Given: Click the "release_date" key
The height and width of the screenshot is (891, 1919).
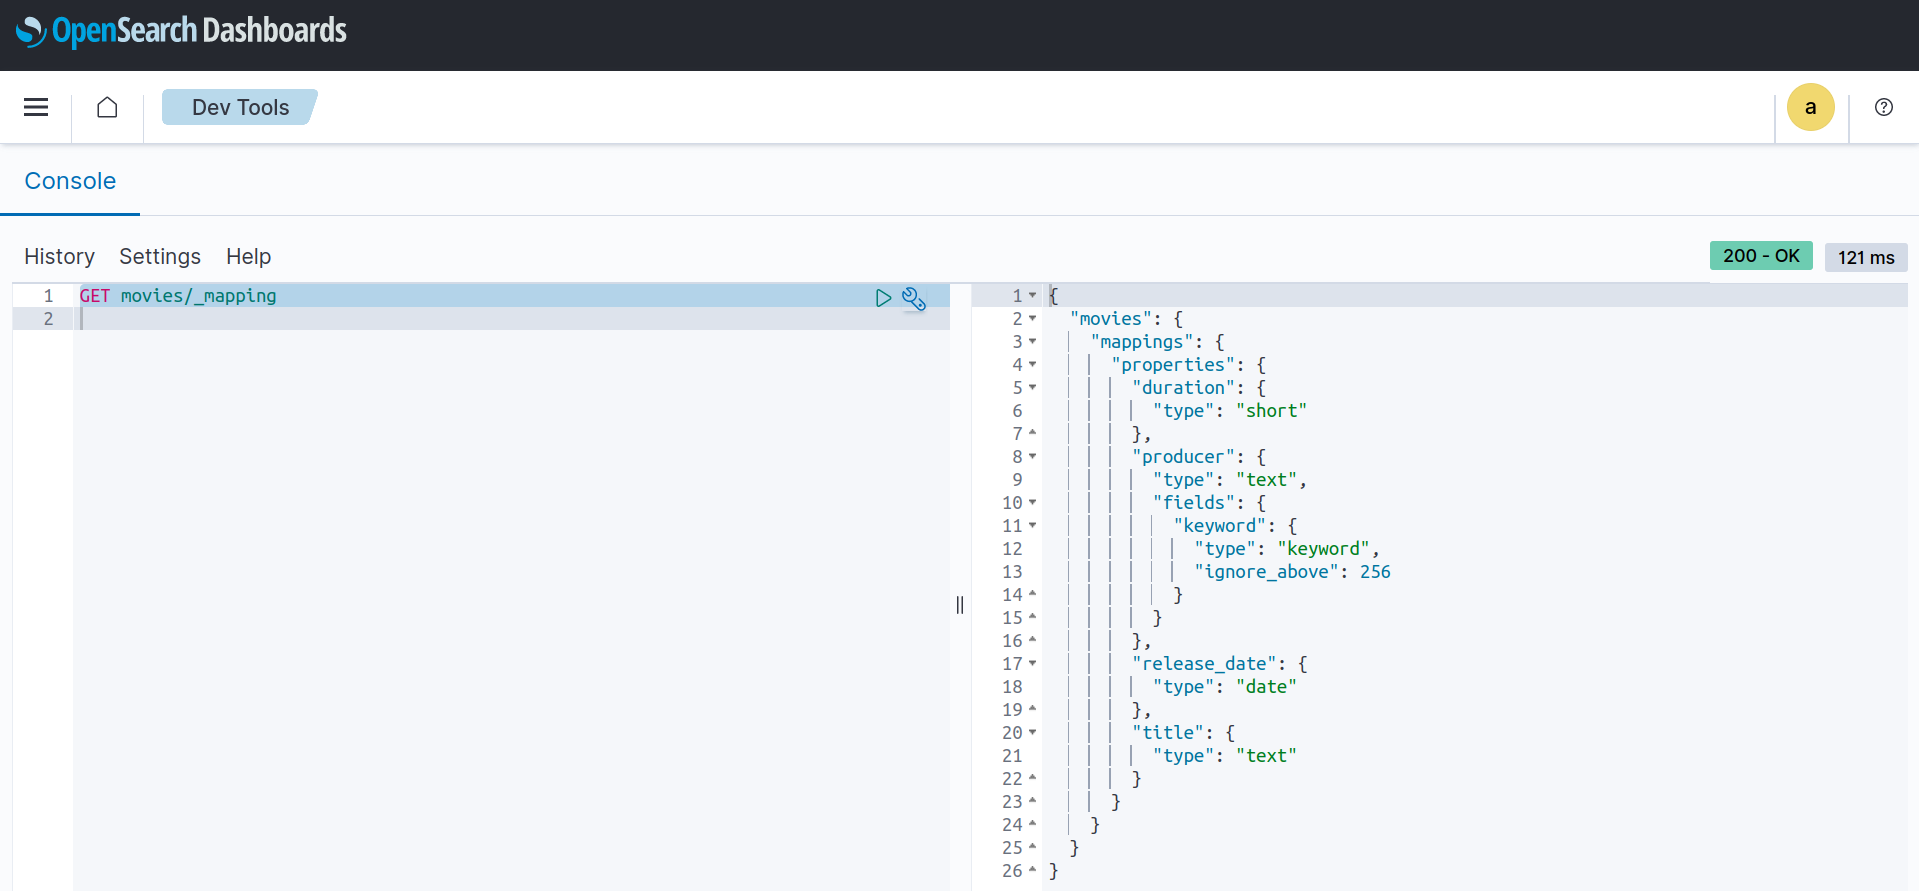Looking at the screenshot, I should [x=1205, y=664].
